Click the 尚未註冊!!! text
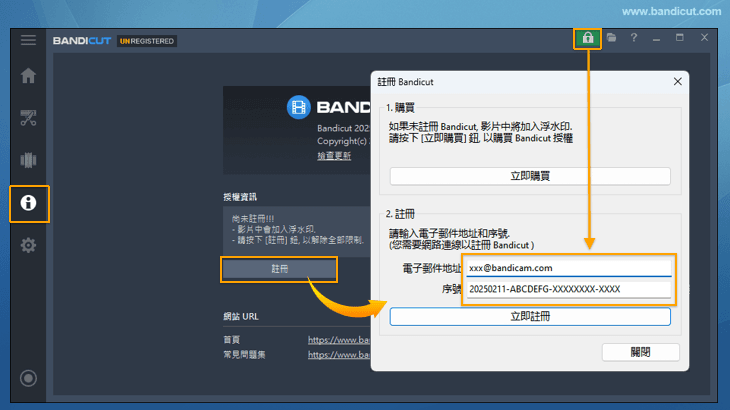Viewport: 730px width, 410px height. 253,218
